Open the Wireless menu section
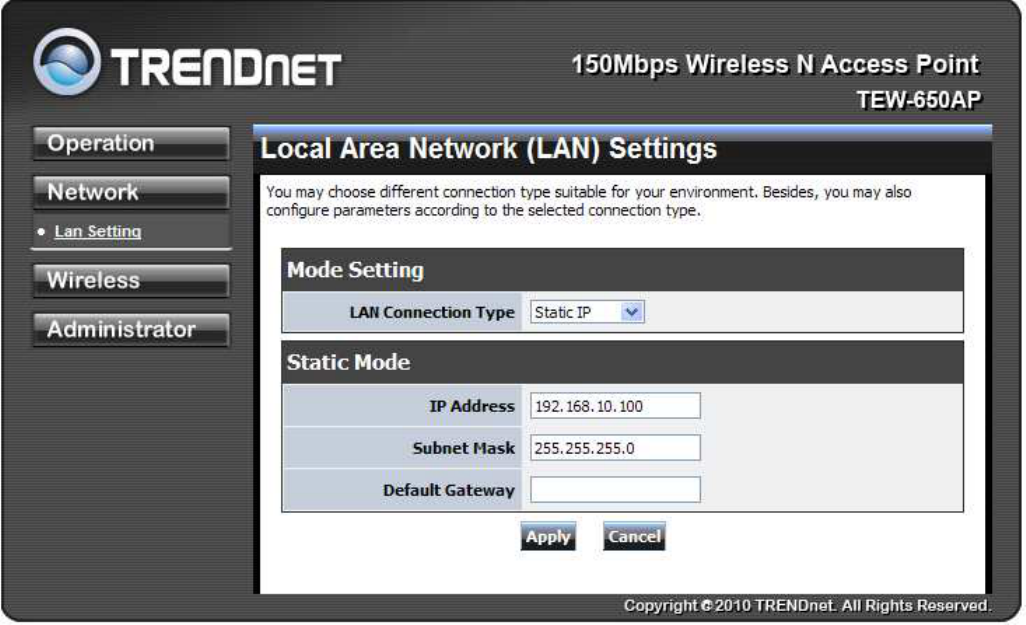1026x625 pixels. tap(131, 280)
